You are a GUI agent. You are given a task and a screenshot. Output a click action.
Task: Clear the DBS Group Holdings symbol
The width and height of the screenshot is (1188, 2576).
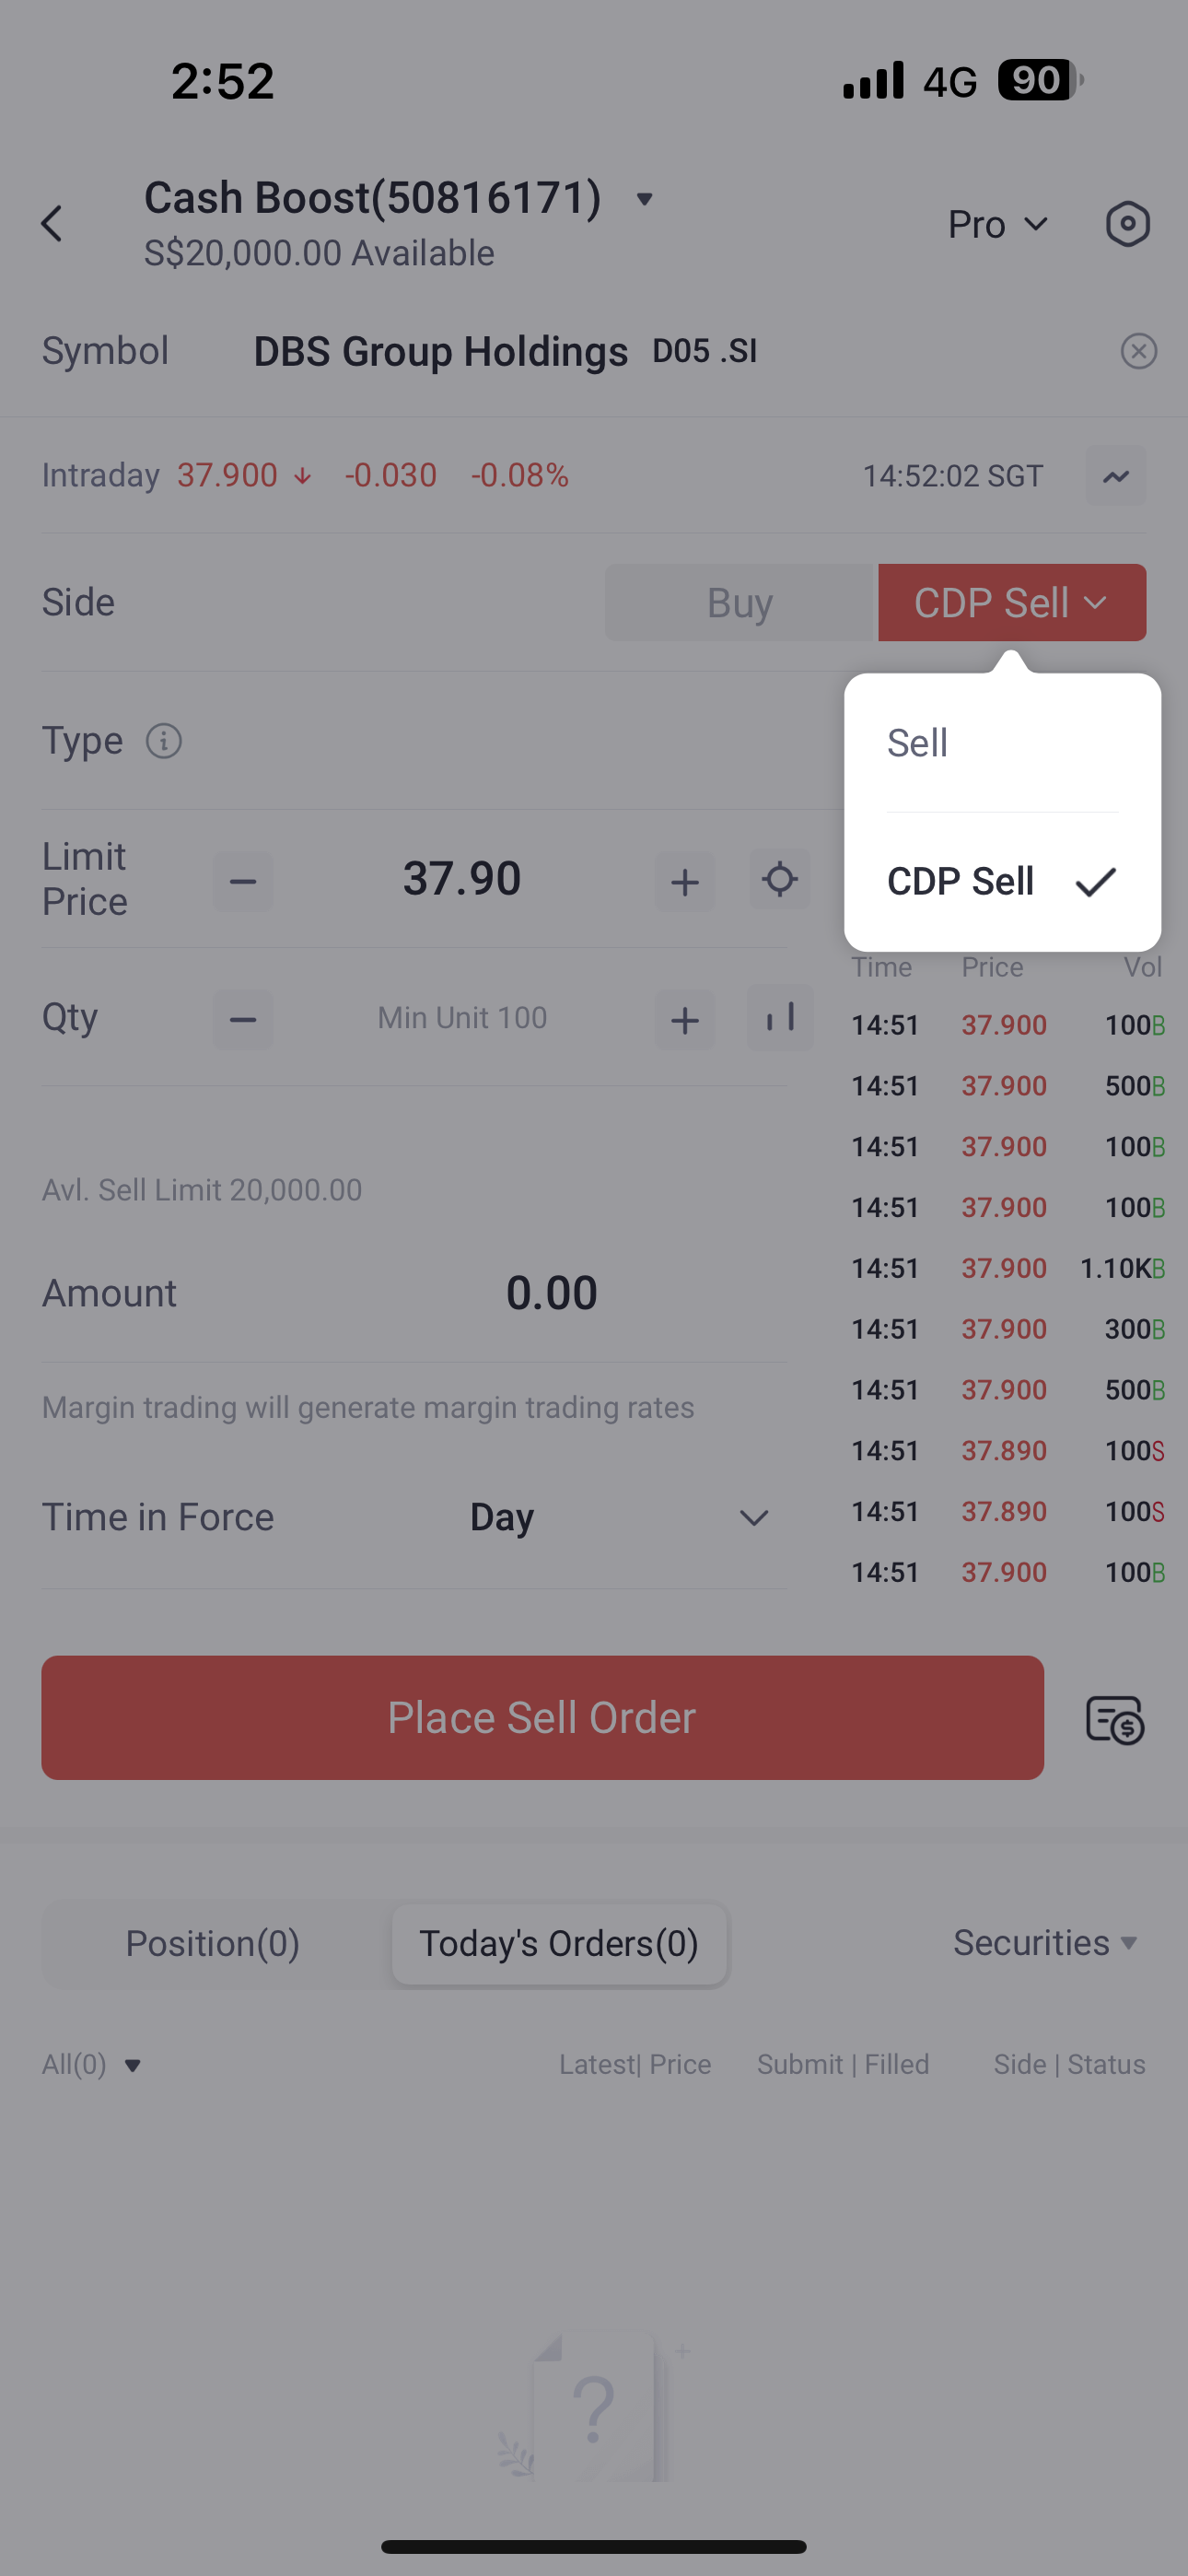[1138, 351]
